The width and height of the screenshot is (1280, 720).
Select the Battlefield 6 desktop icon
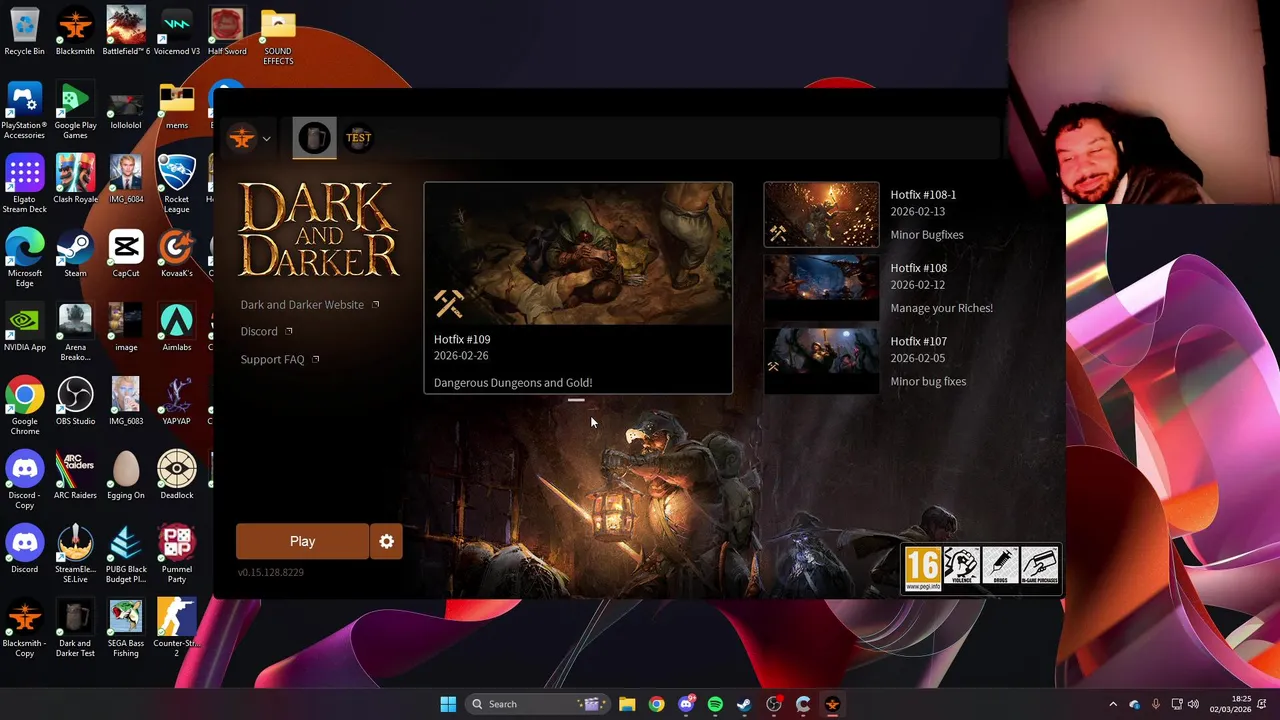(126, 31)
